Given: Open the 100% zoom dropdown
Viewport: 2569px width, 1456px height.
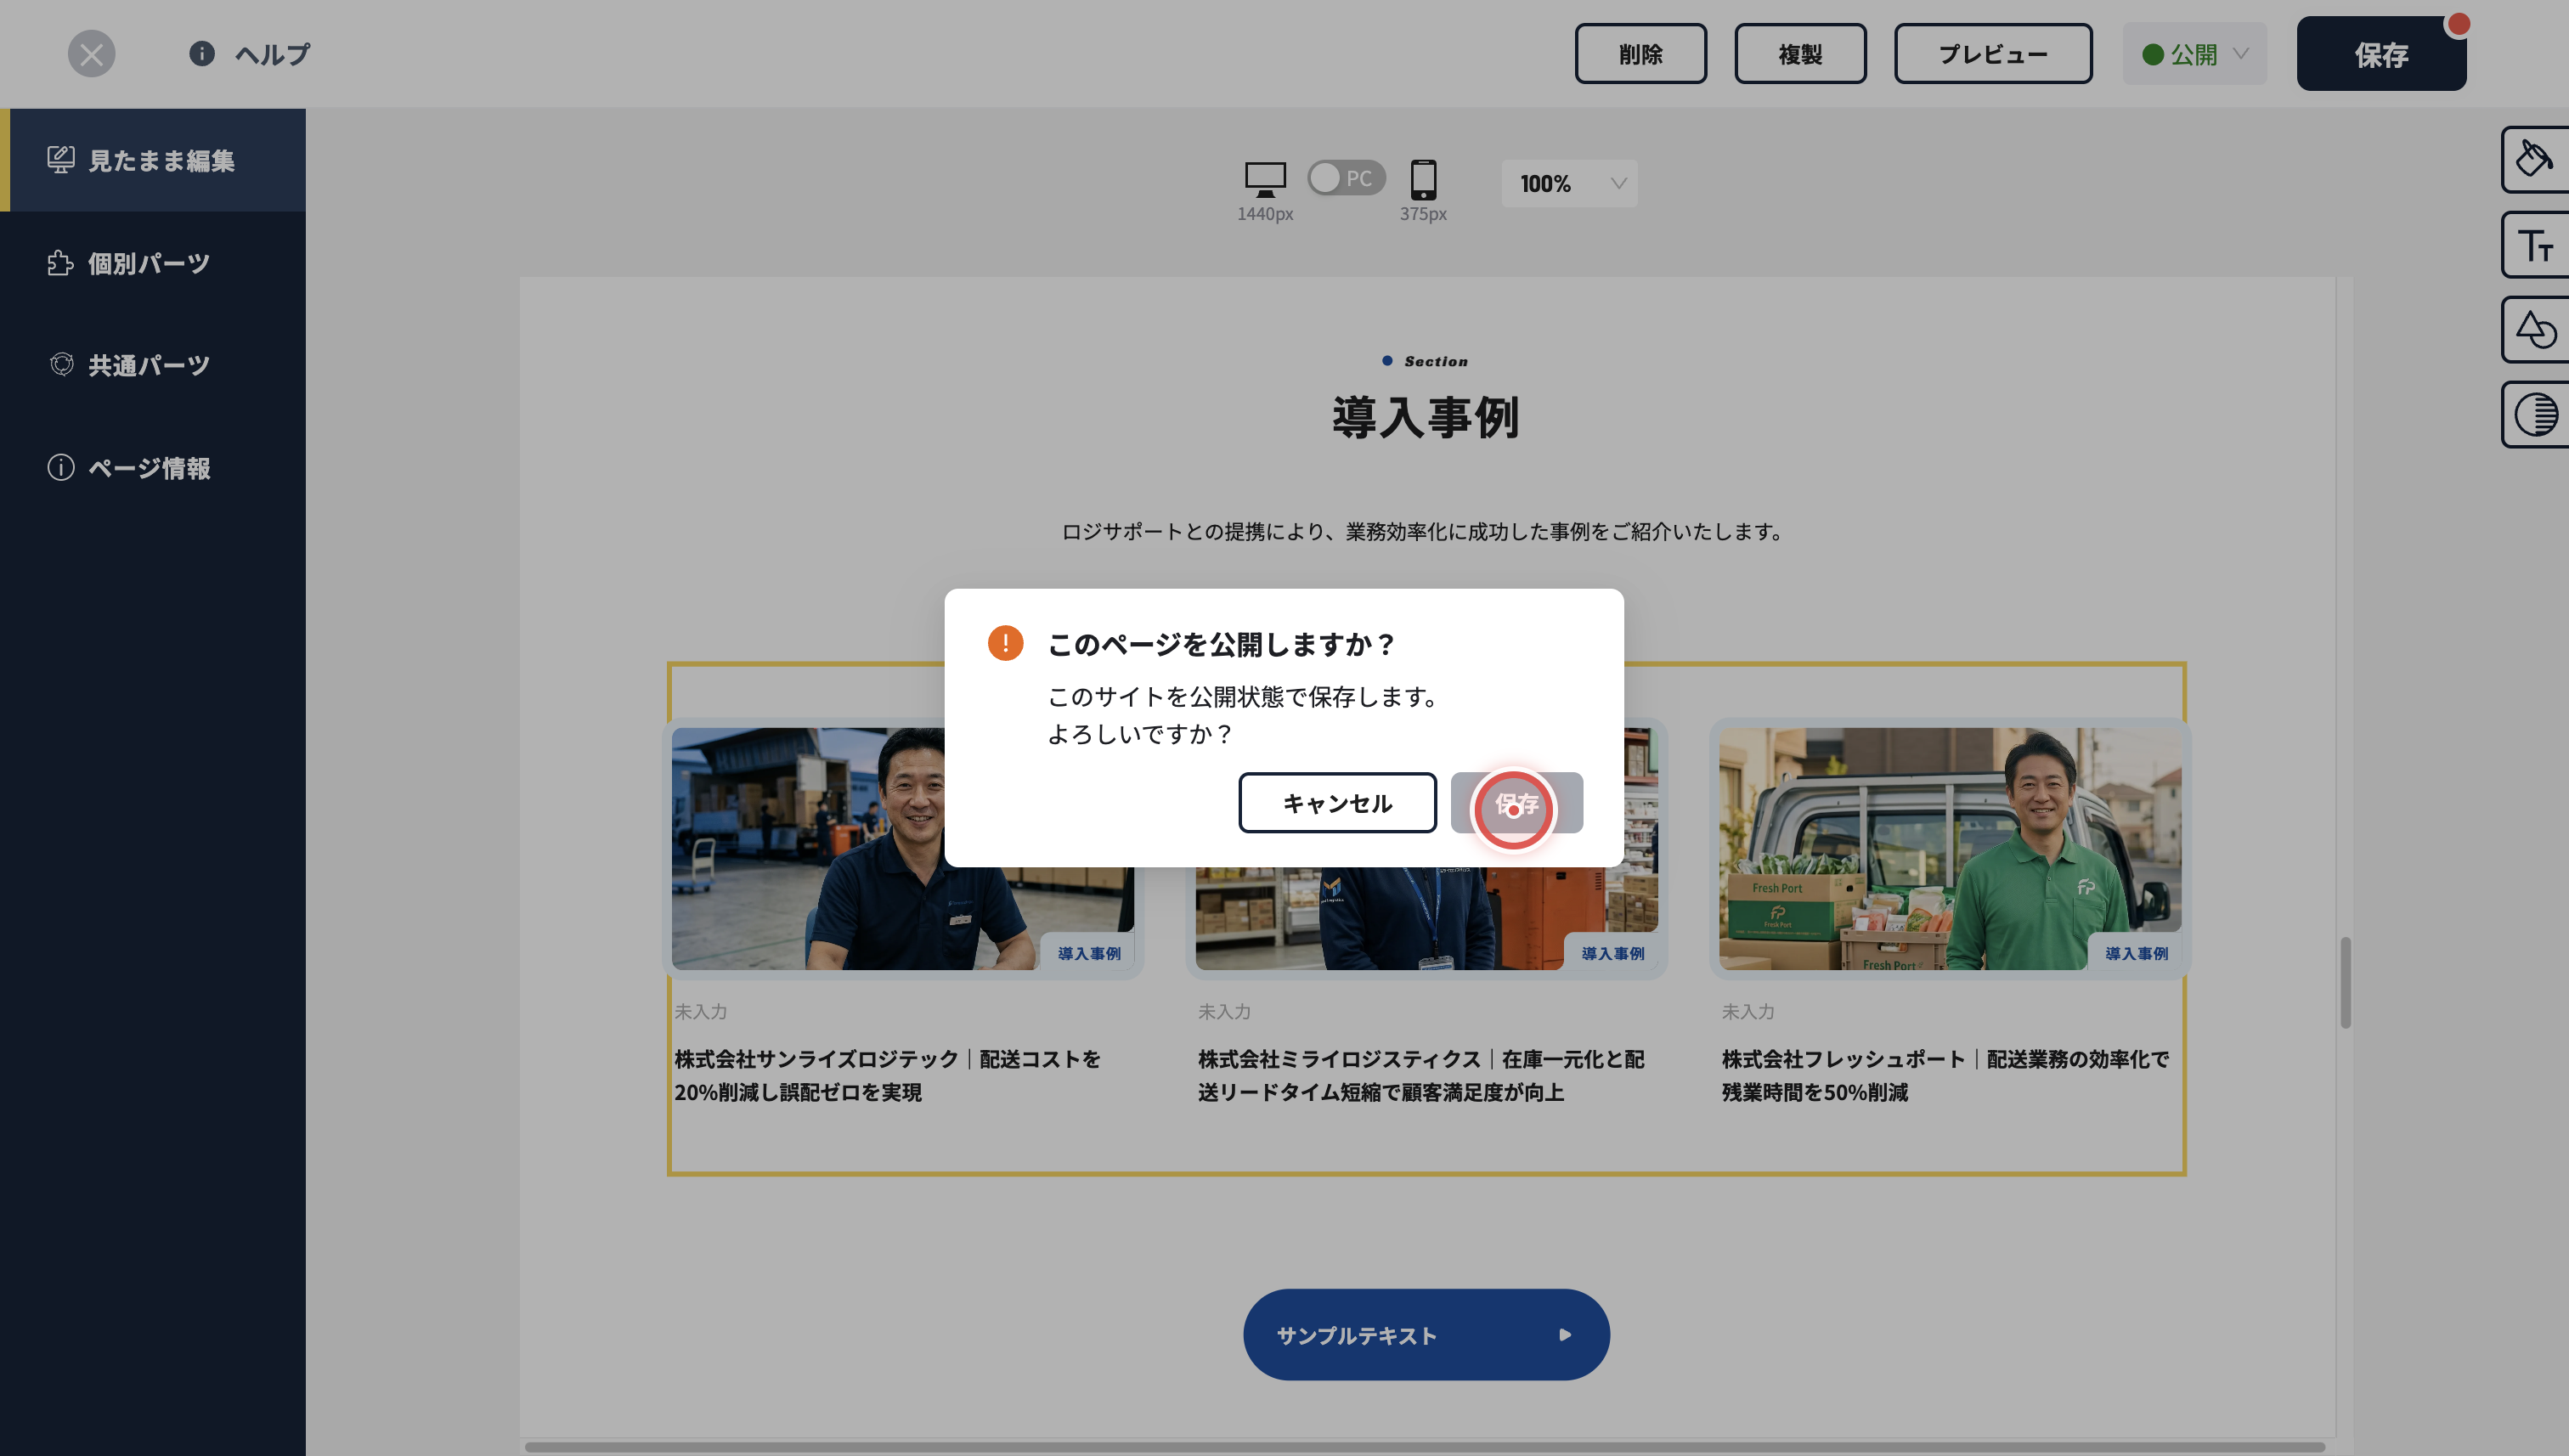Looking at the screenshot, I should [1569, 183].
